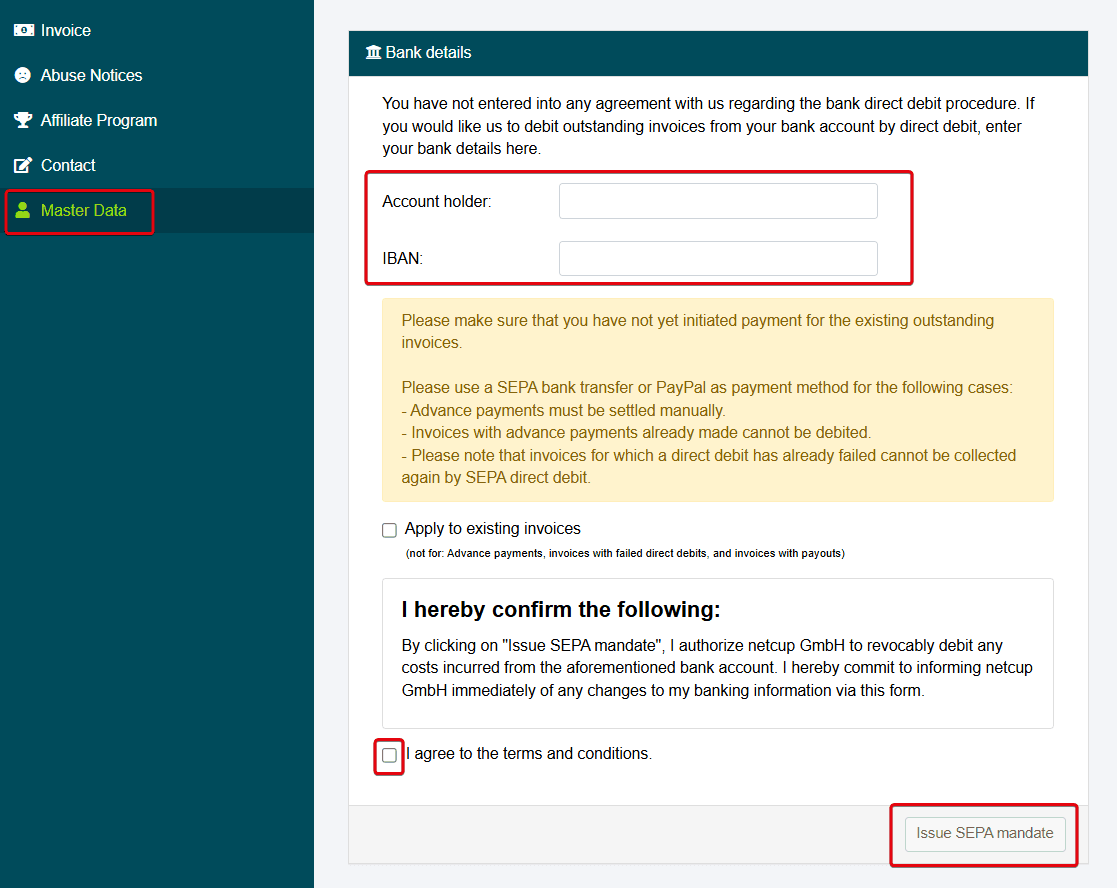Image resolution: width=1117 pixels, height=888 pixels.
Task: Check the I agree to the terms checkbox
Action: 389,754
